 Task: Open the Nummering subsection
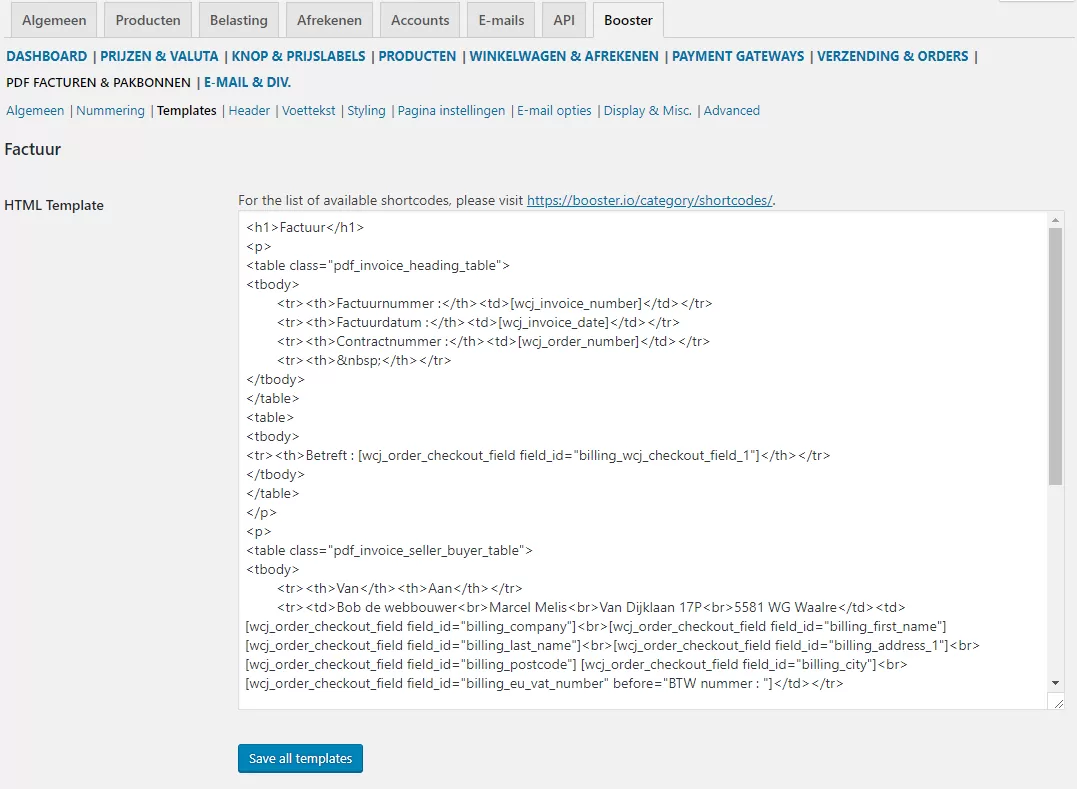tap(110, 110)
